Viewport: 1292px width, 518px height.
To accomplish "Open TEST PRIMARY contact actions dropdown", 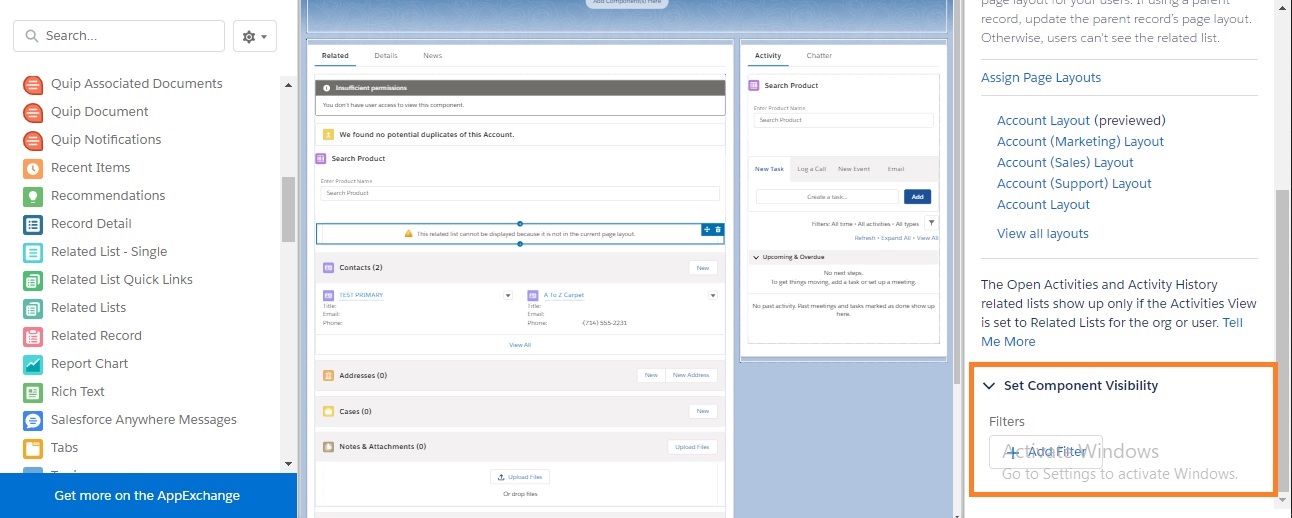I will click(x=508, y=296).
